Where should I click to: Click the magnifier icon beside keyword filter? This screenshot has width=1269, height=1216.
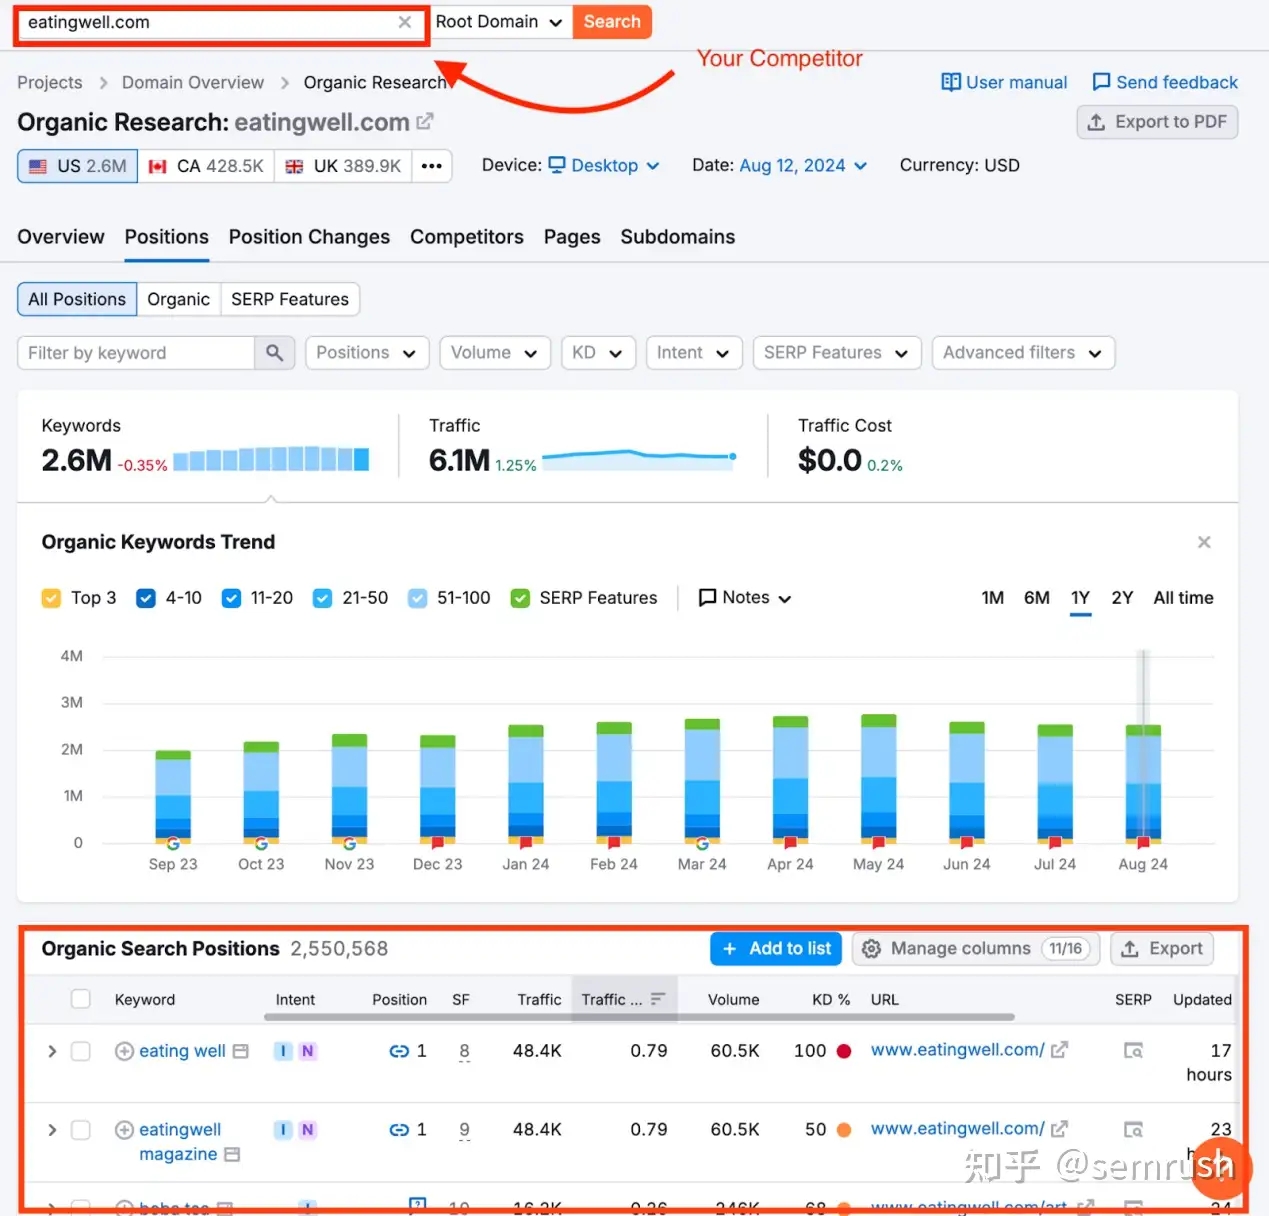[274, 353]
